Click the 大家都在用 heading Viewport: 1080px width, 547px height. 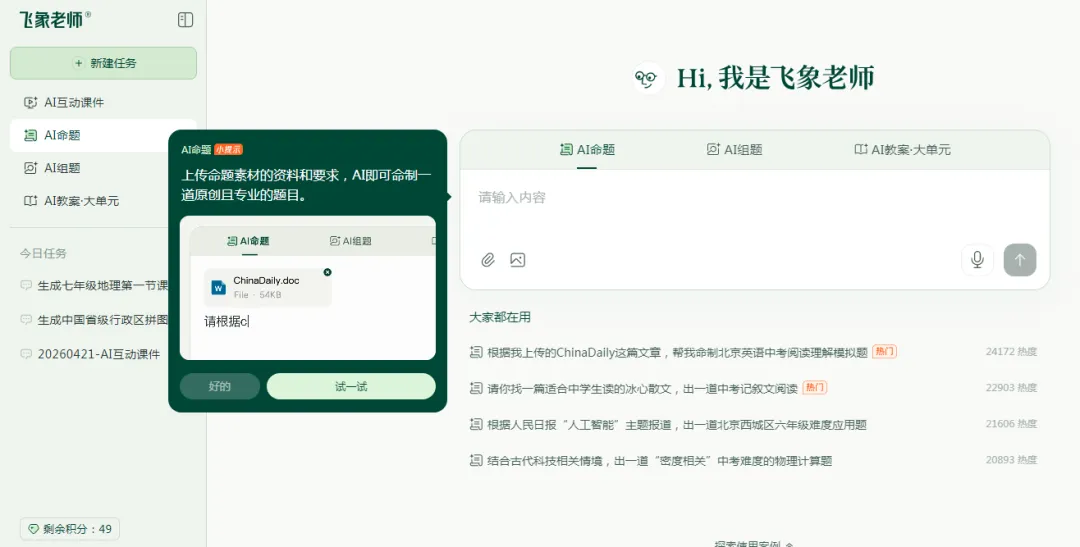pos(500,318)
